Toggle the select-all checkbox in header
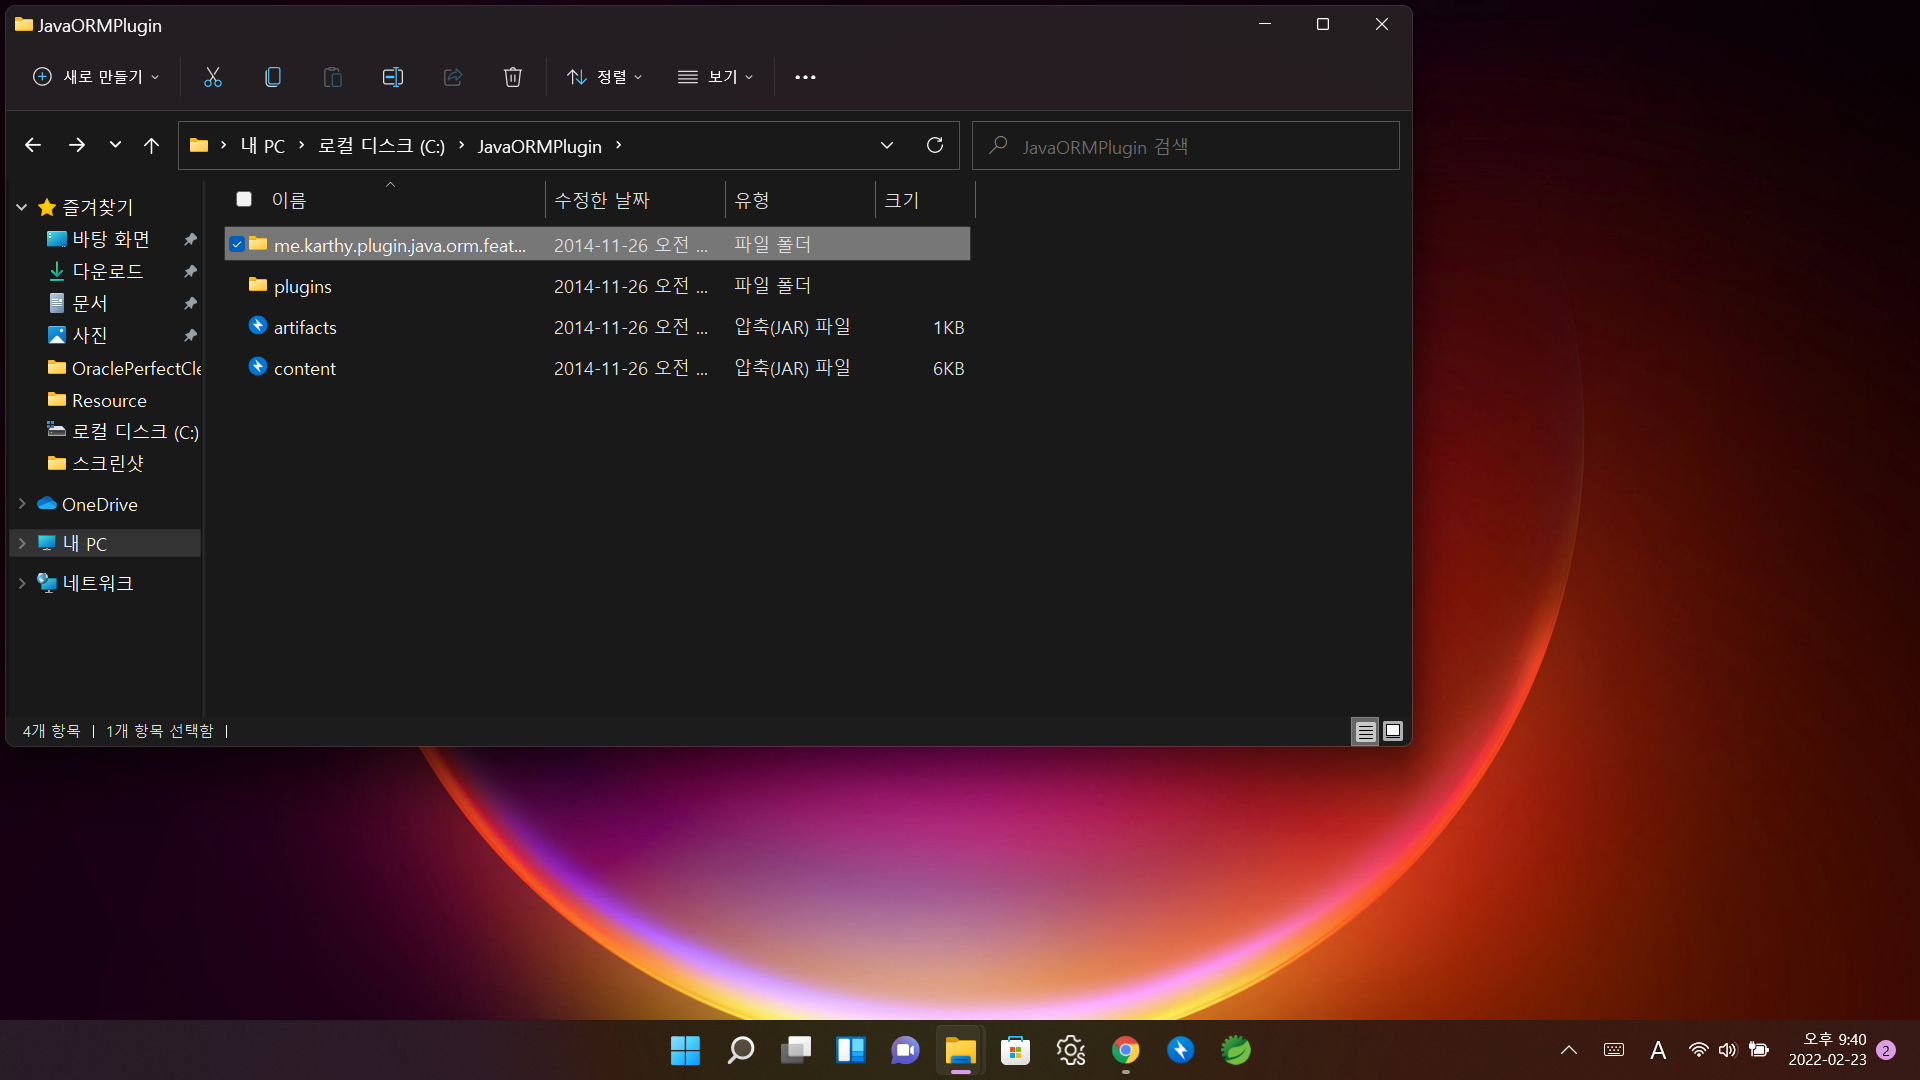Image resolution: width=1920 pixels, height=1080 pixels. [x=244, y=199]
